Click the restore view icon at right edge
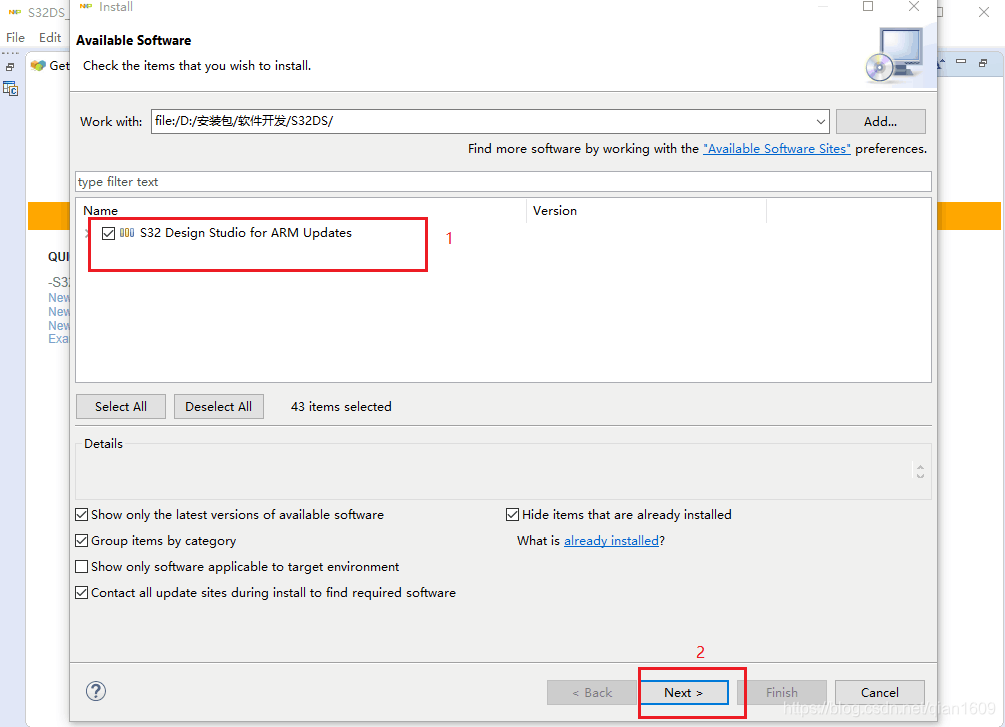 tap(981, 62)
